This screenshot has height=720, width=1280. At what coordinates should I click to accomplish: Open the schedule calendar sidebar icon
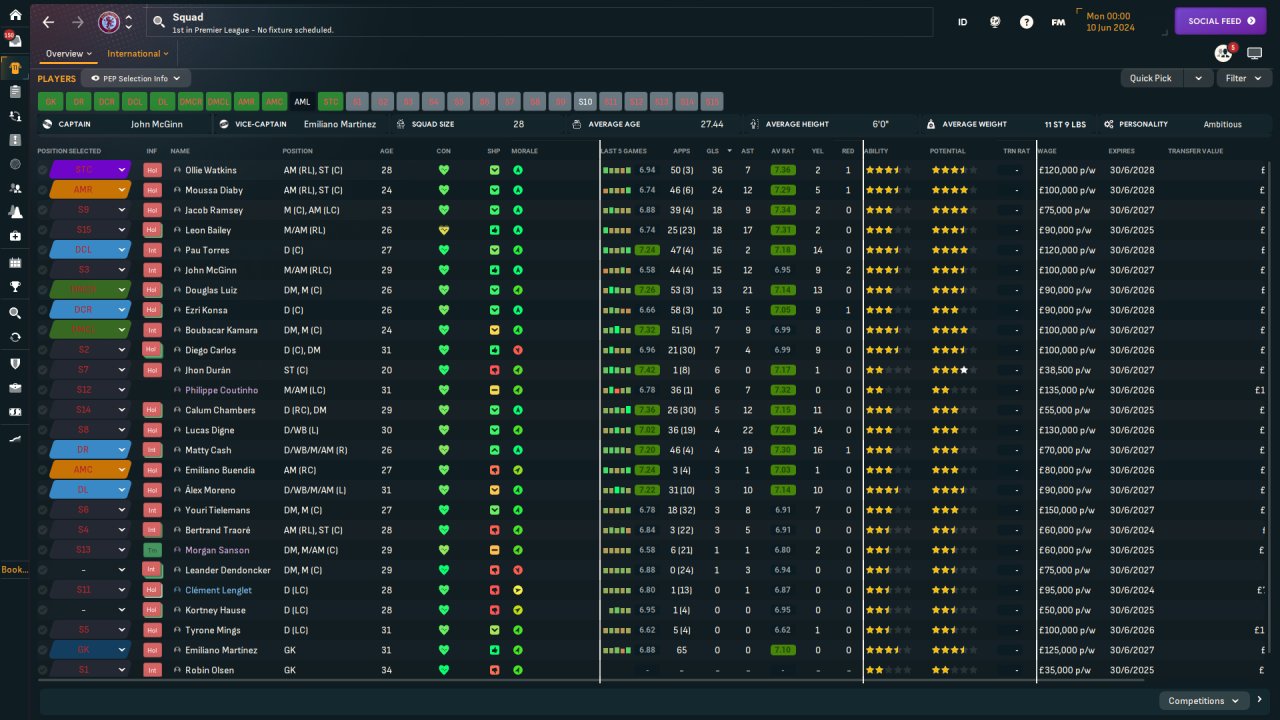tap(15, 262)
